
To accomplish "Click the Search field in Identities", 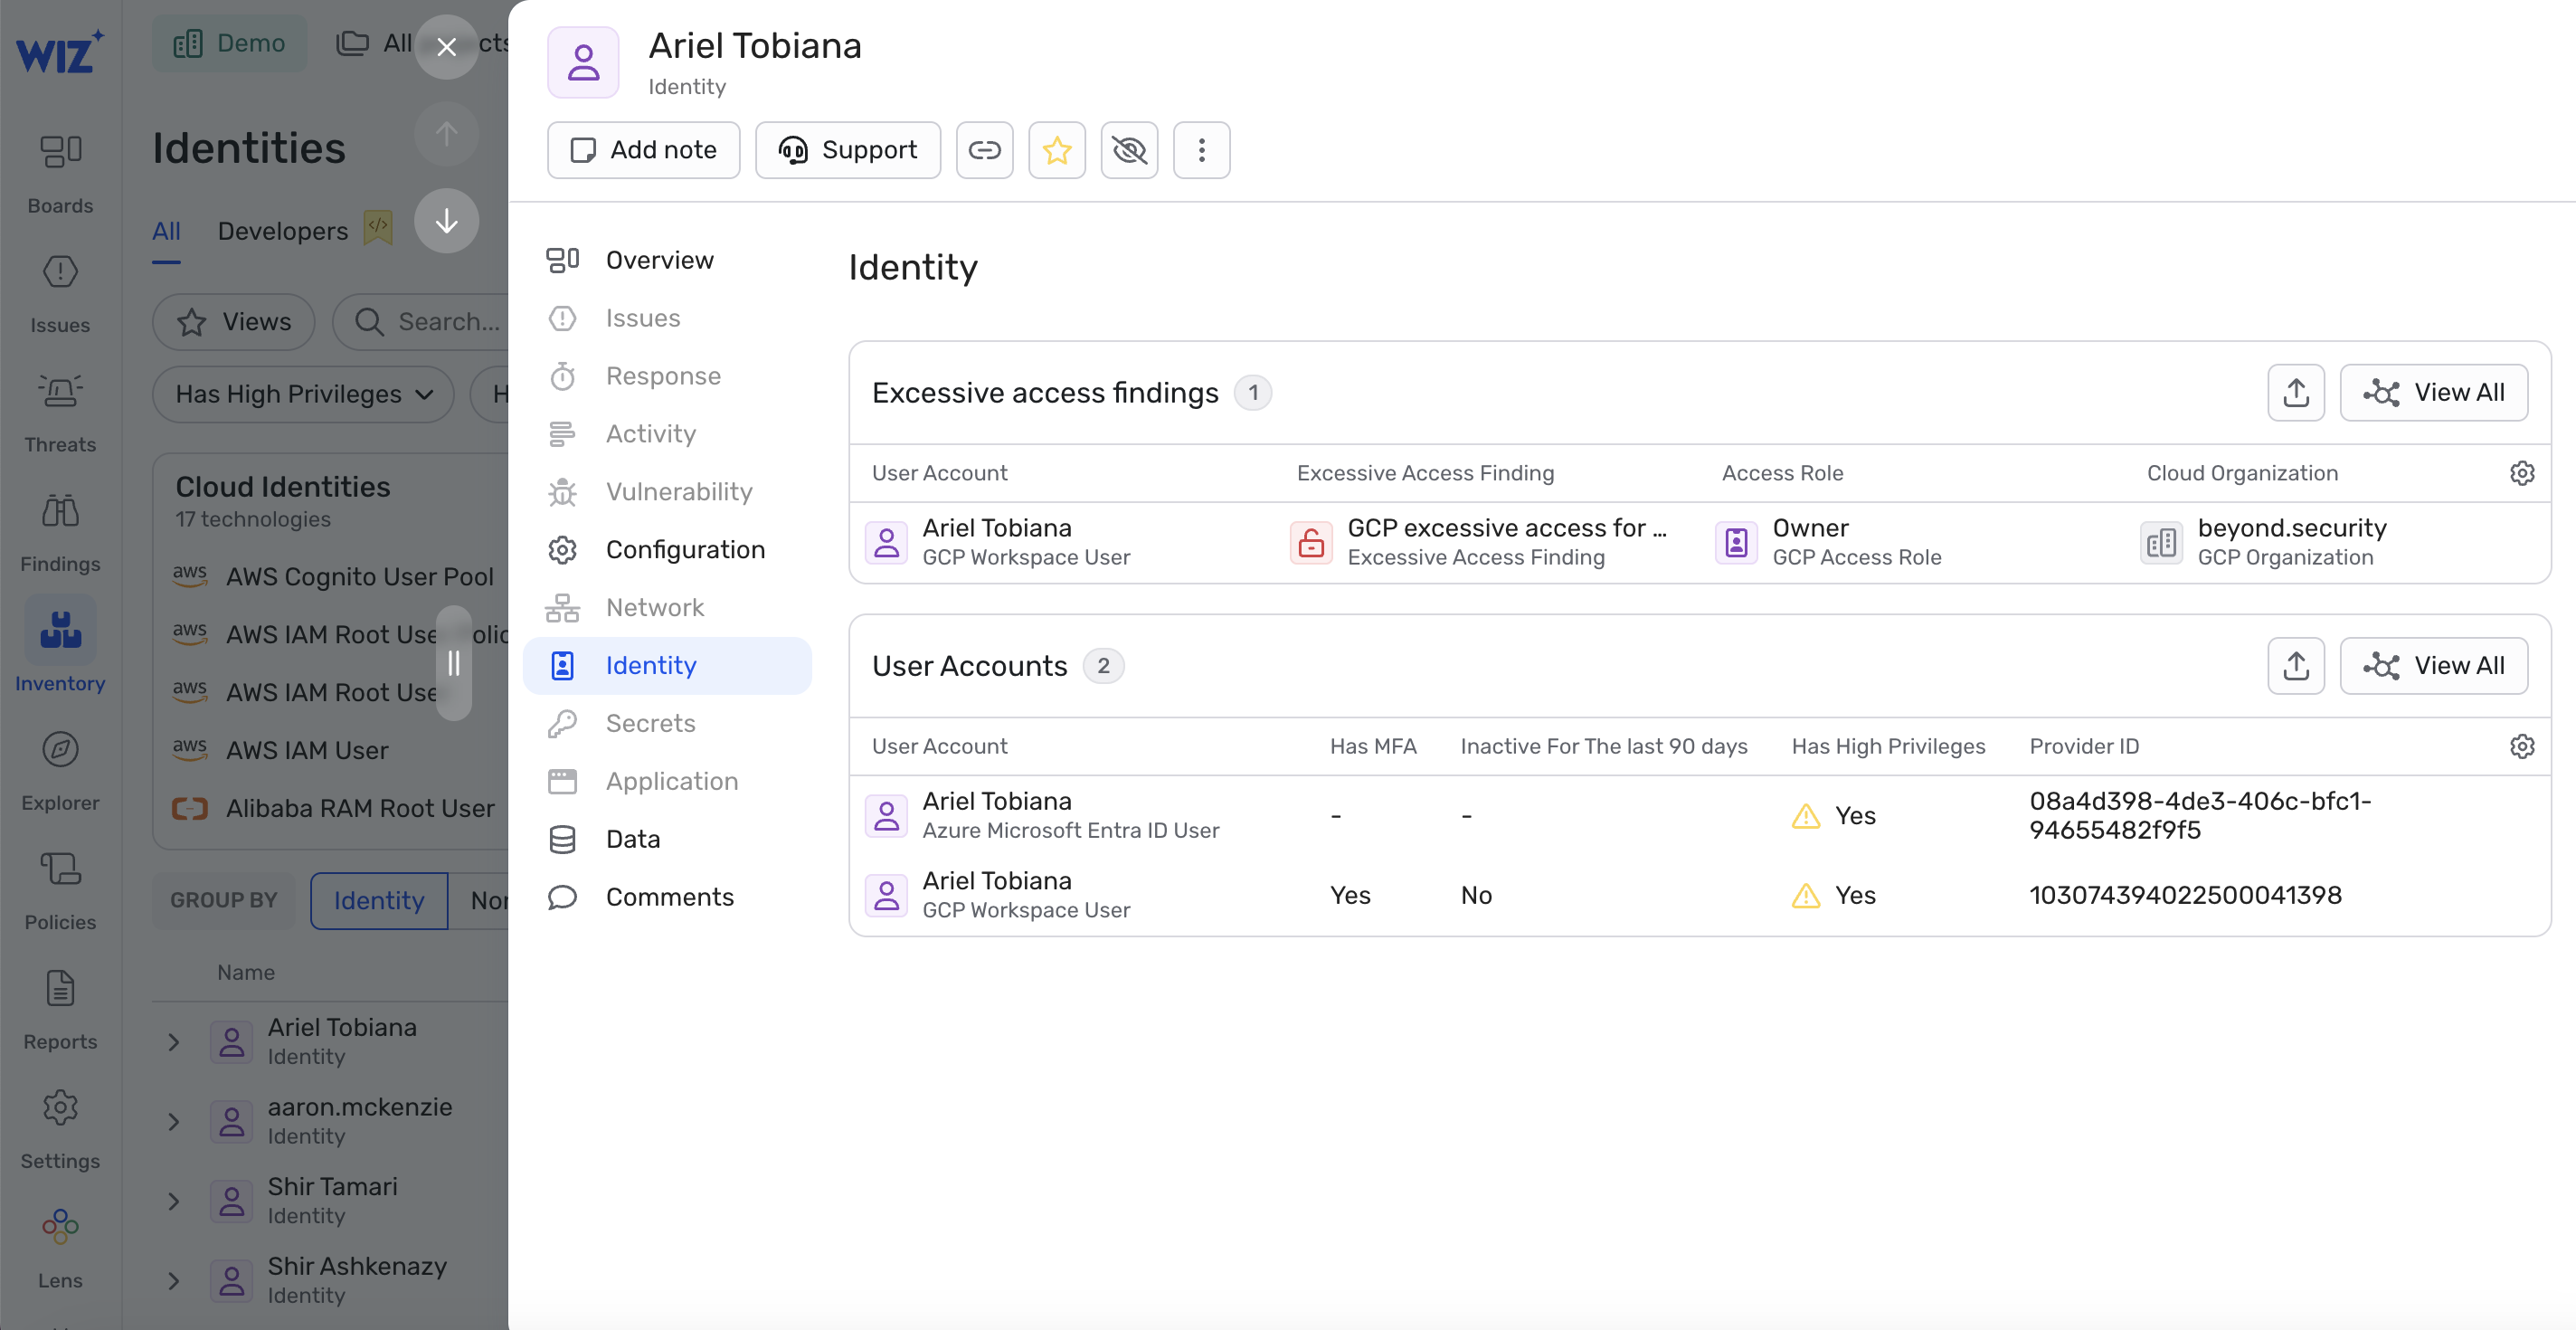I will pyautogui.click(x=422, y=322).
